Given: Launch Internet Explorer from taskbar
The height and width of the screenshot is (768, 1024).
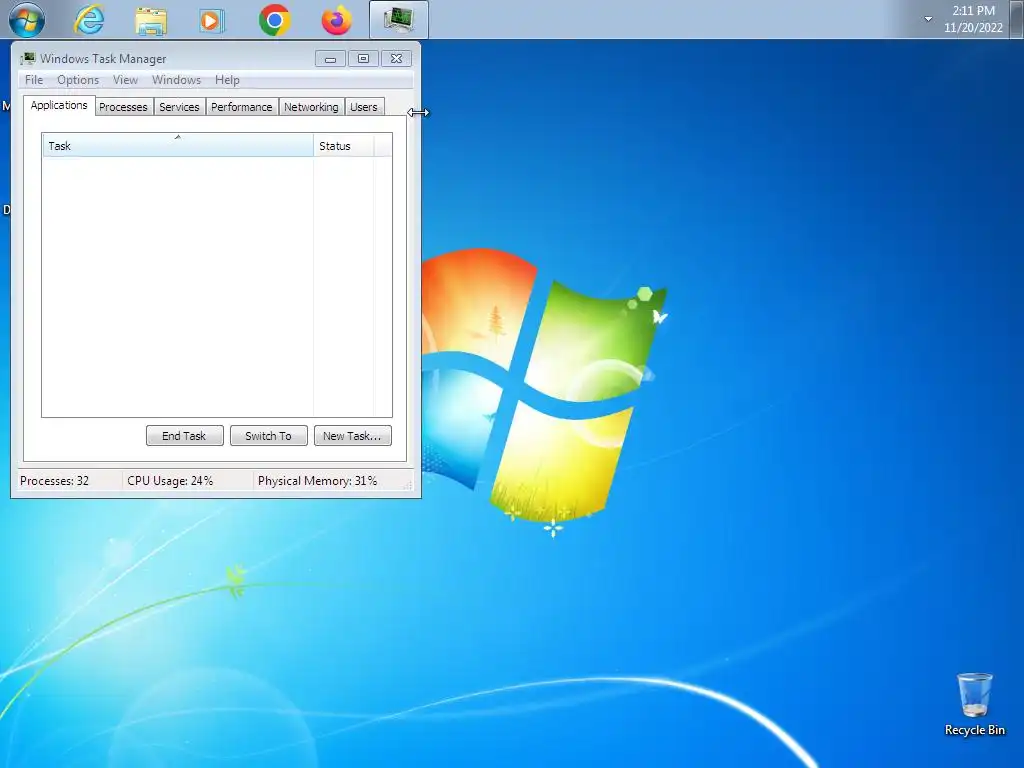Looking at the screenshot, I should click(x=89, y=20).
